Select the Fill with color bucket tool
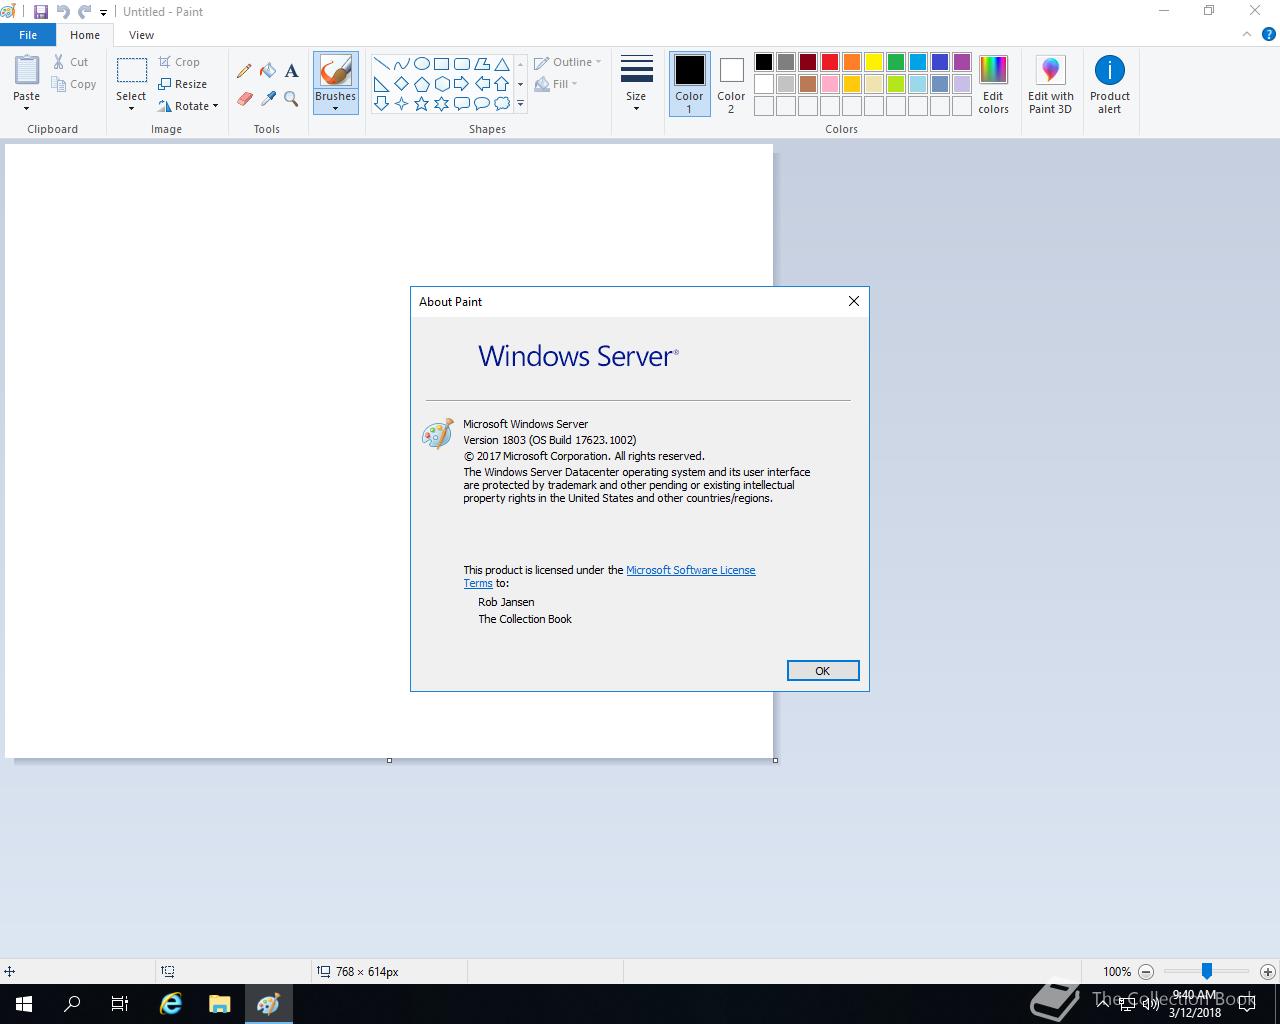The width and height of the screenshot is (1280, 1024). pos(268,71)
